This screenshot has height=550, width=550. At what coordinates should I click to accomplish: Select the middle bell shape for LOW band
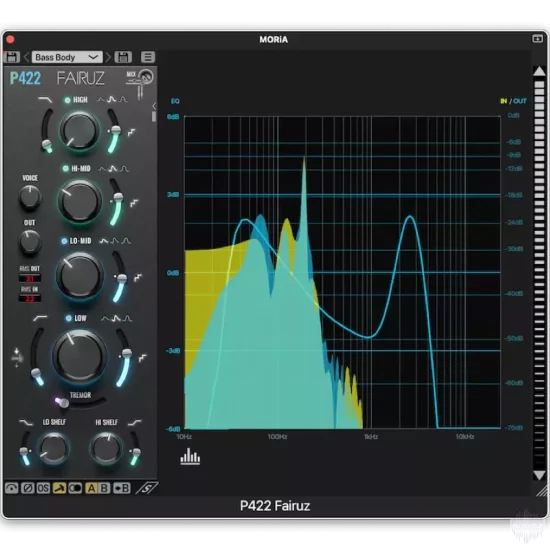coord(116,318)
